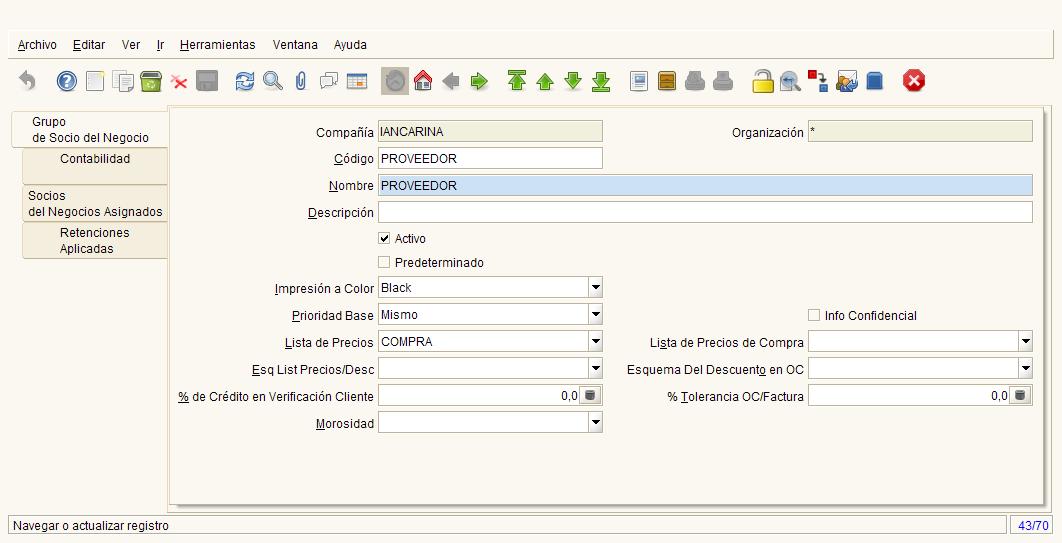Click the green recycle bin delete icon
The width and height of the screenshot is (1062, 543).
click(x=151, y=81)
